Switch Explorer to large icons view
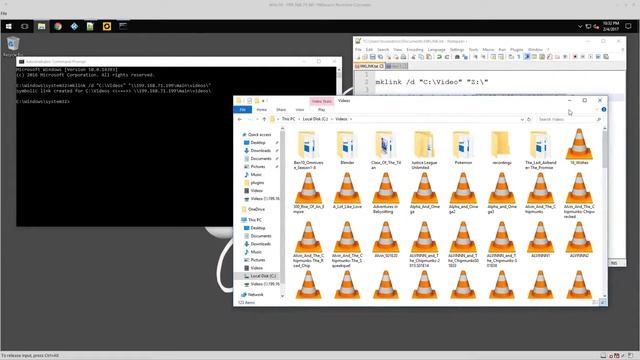The image size is (640, 360). (603, 302)
